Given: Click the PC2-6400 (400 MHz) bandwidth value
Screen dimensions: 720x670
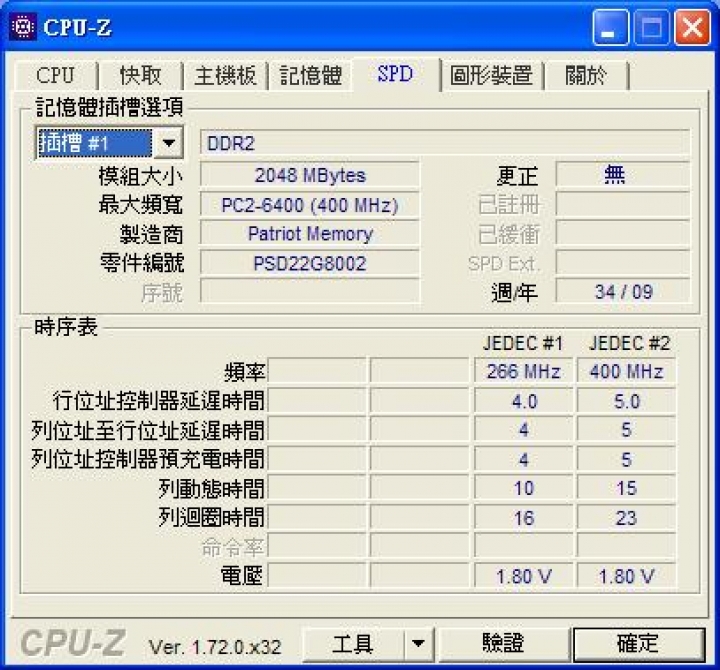Looking at the screenshot, I should coord(310,205).
